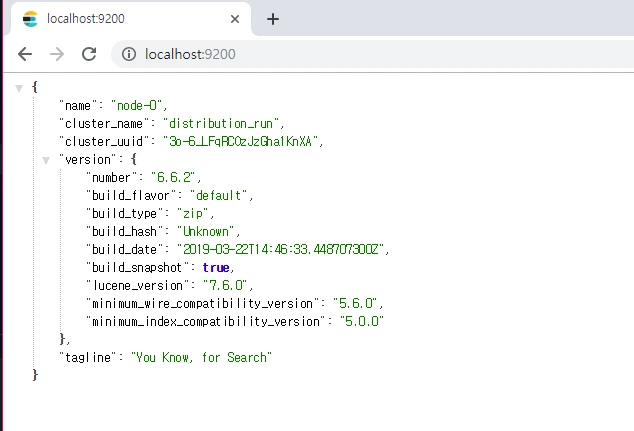Focus the address bar showing localhost:9200
Screen dimensions: 634x431
372,54
